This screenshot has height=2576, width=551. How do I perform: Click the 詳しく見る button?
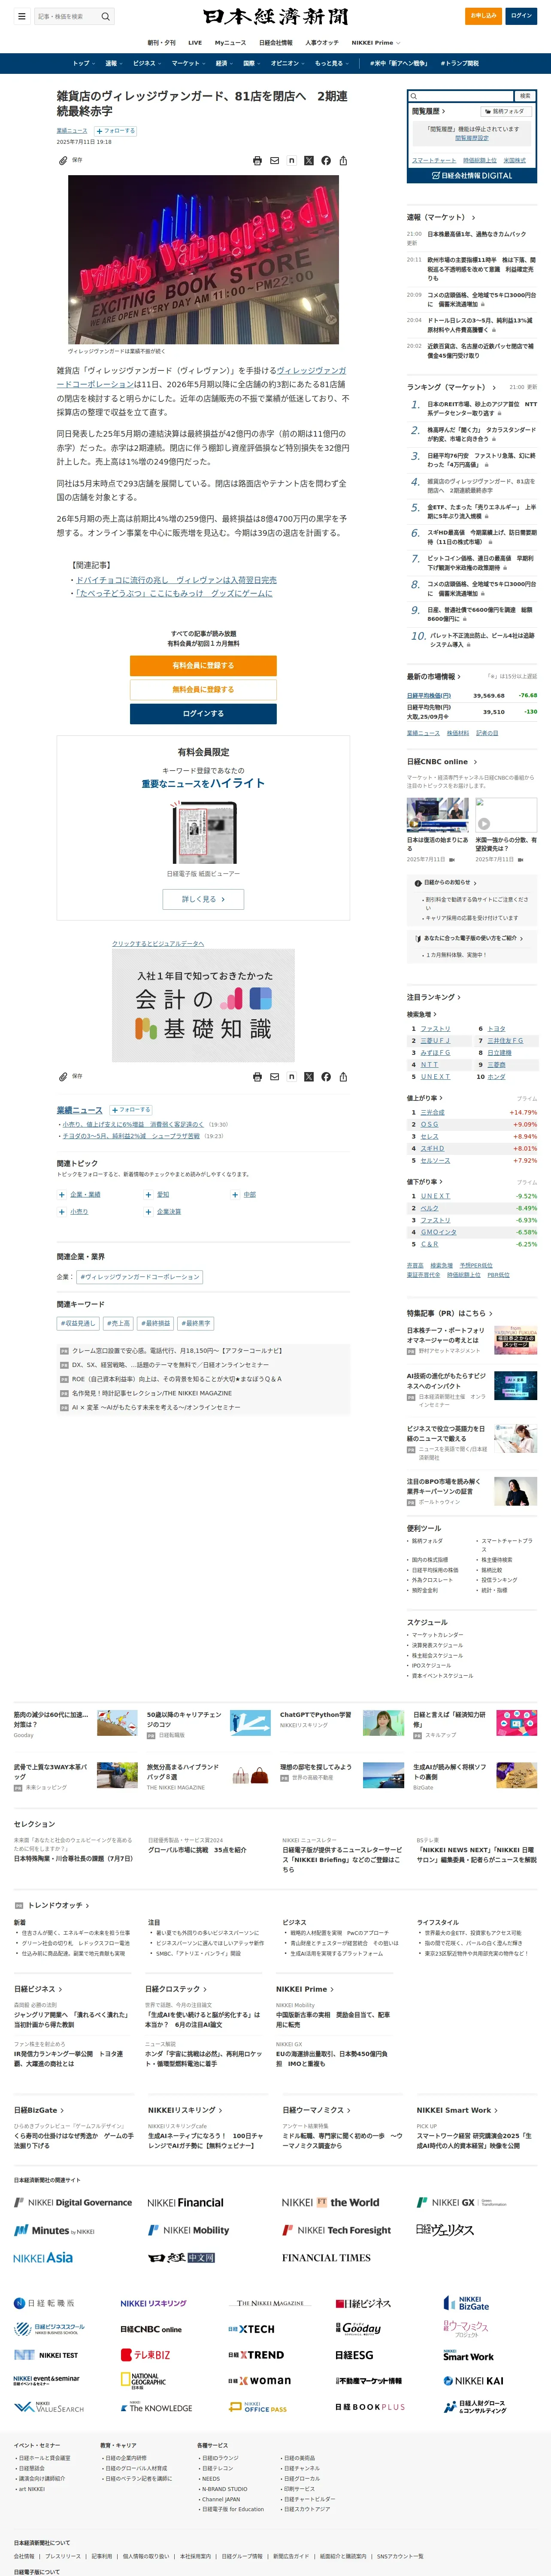point(203,899)
